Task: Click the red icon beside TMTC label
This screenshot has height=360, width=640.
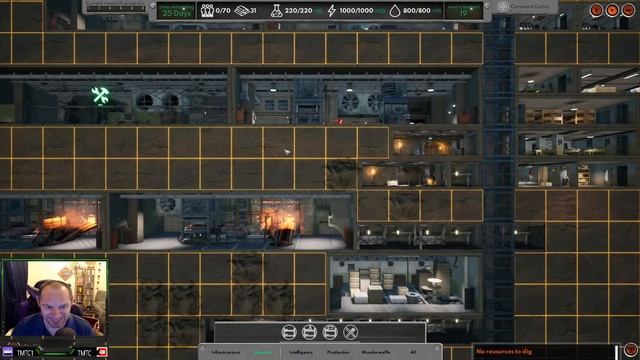Action: 102,352
